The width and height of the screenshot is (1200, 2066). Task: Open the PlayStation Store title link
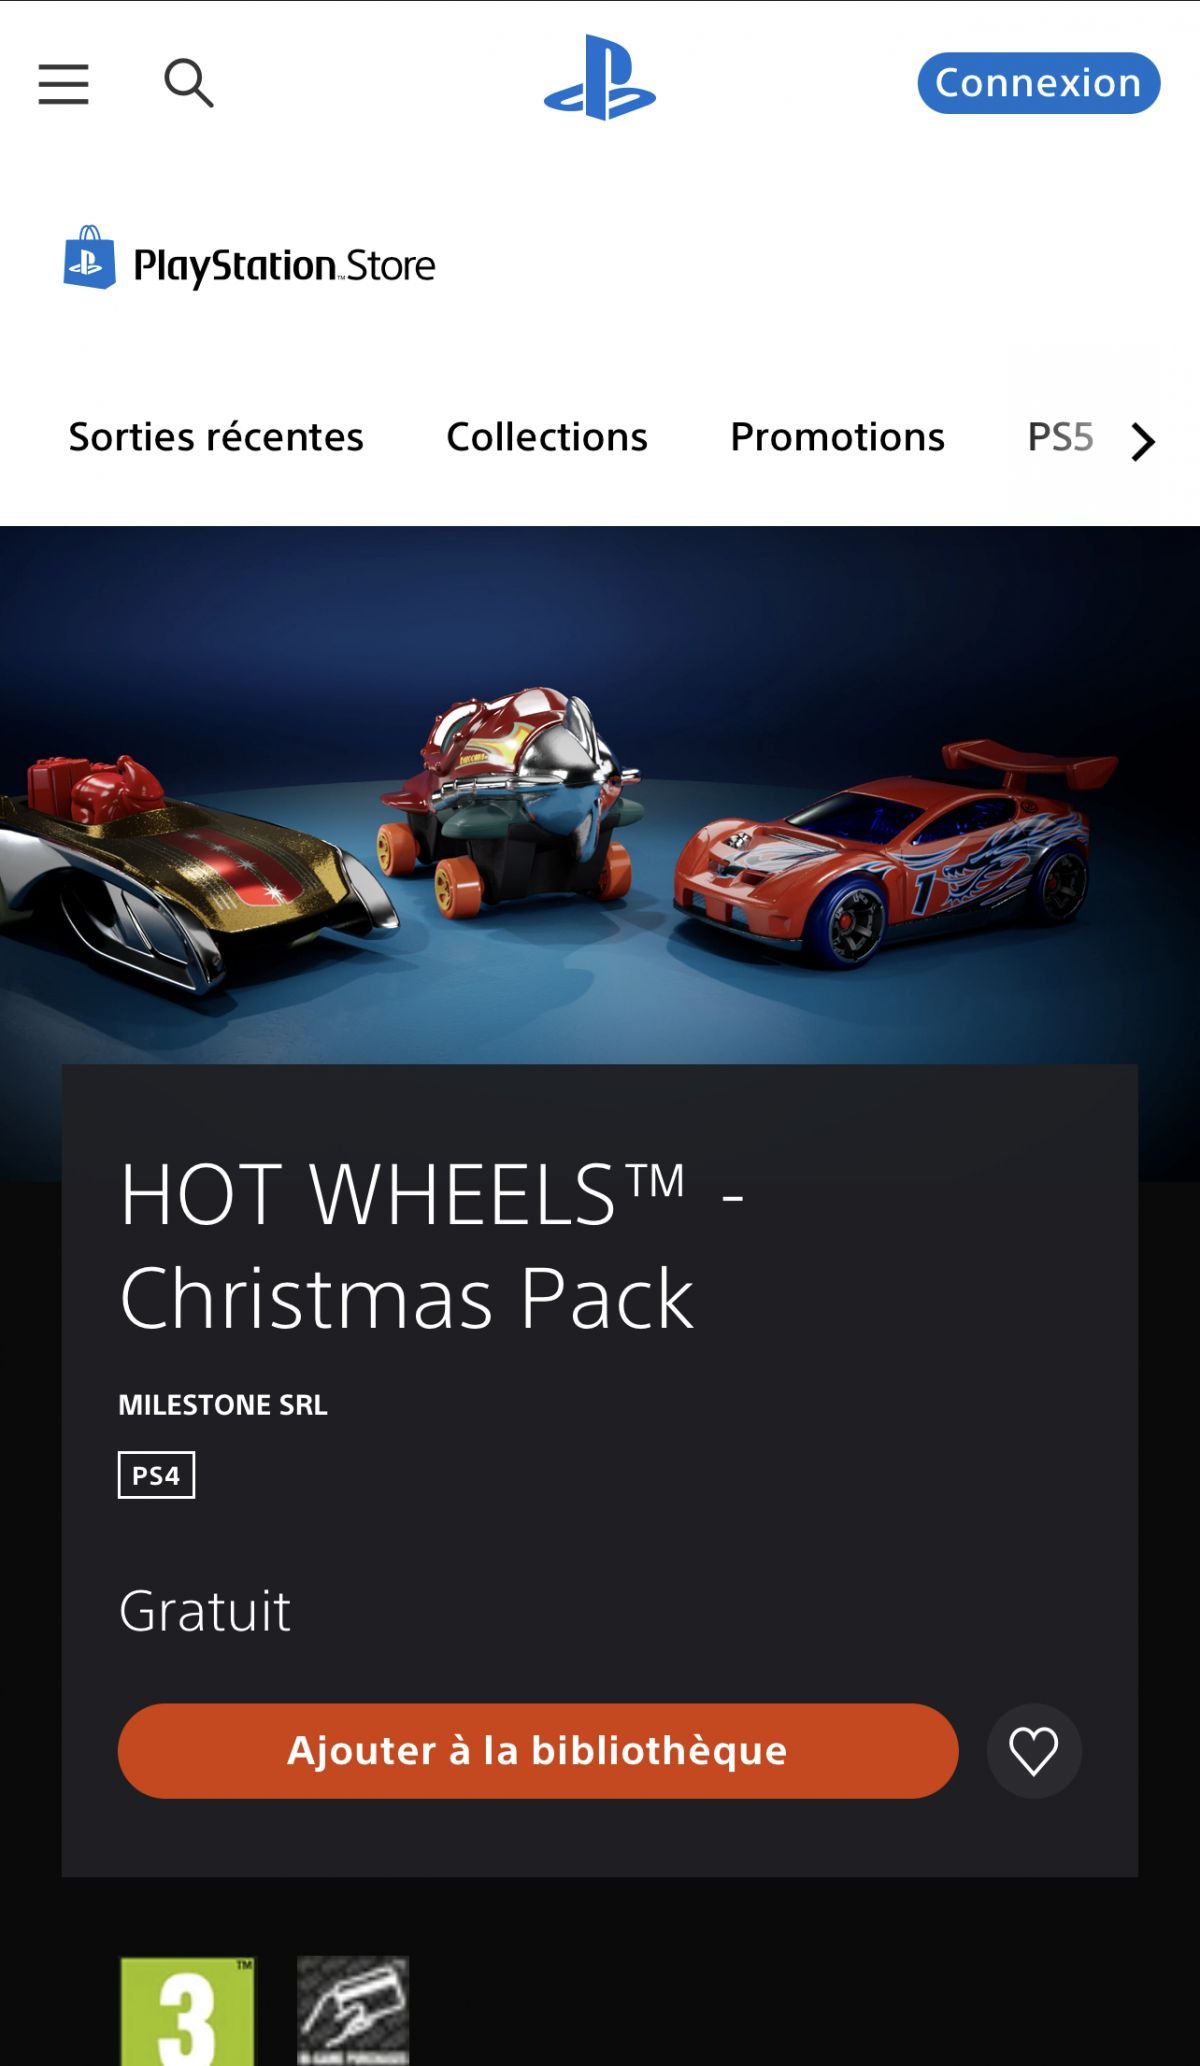(x=285, y=266)
